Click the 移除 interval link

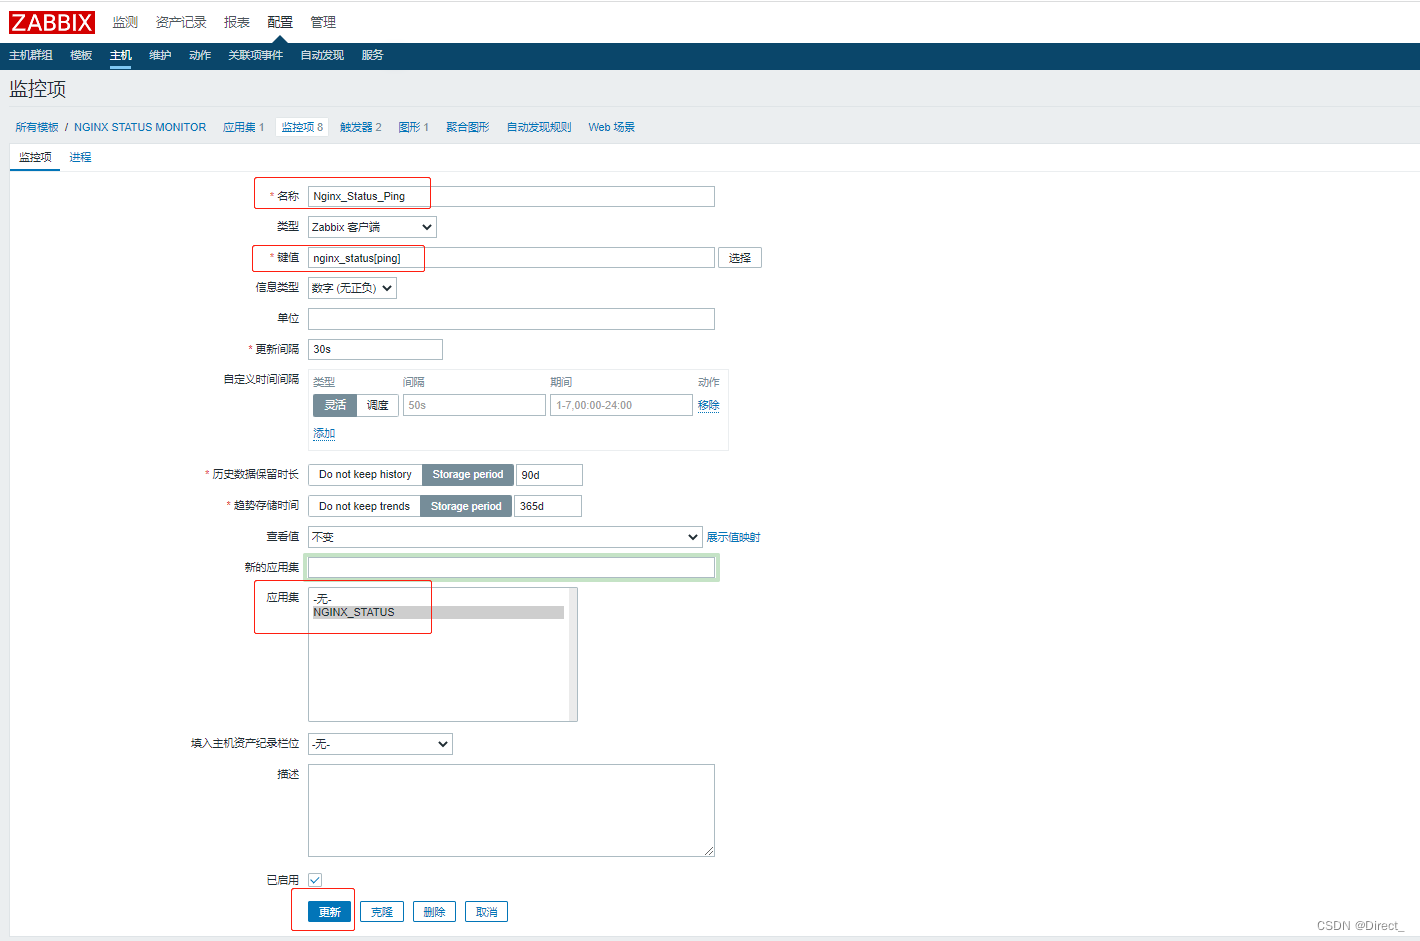click(708, 405)
